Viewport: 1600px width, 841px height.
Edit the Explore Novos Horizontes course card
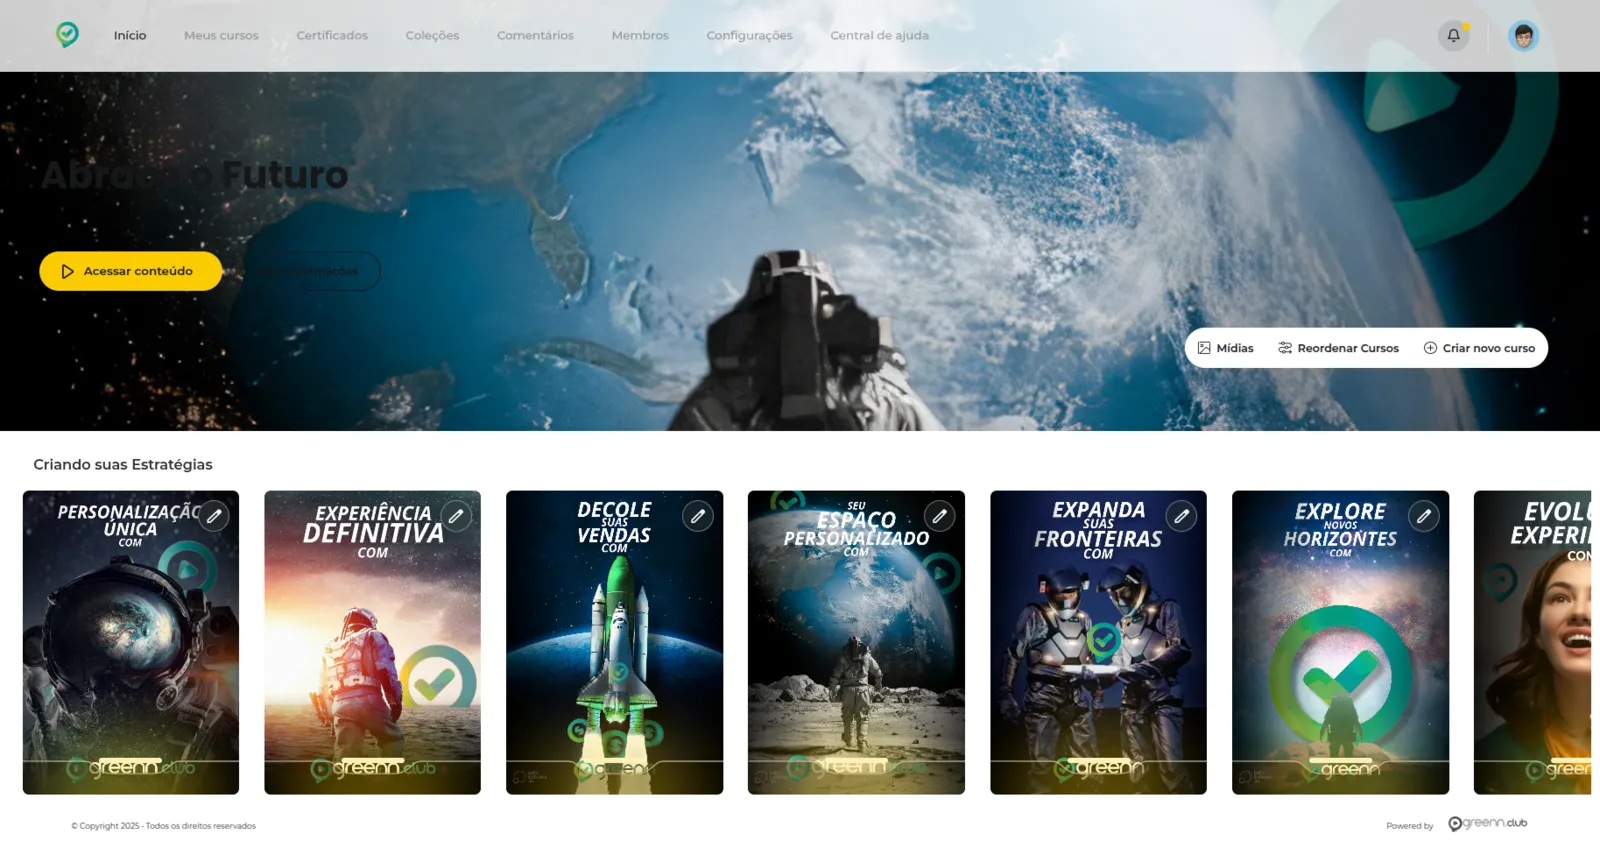(1424, 516)
